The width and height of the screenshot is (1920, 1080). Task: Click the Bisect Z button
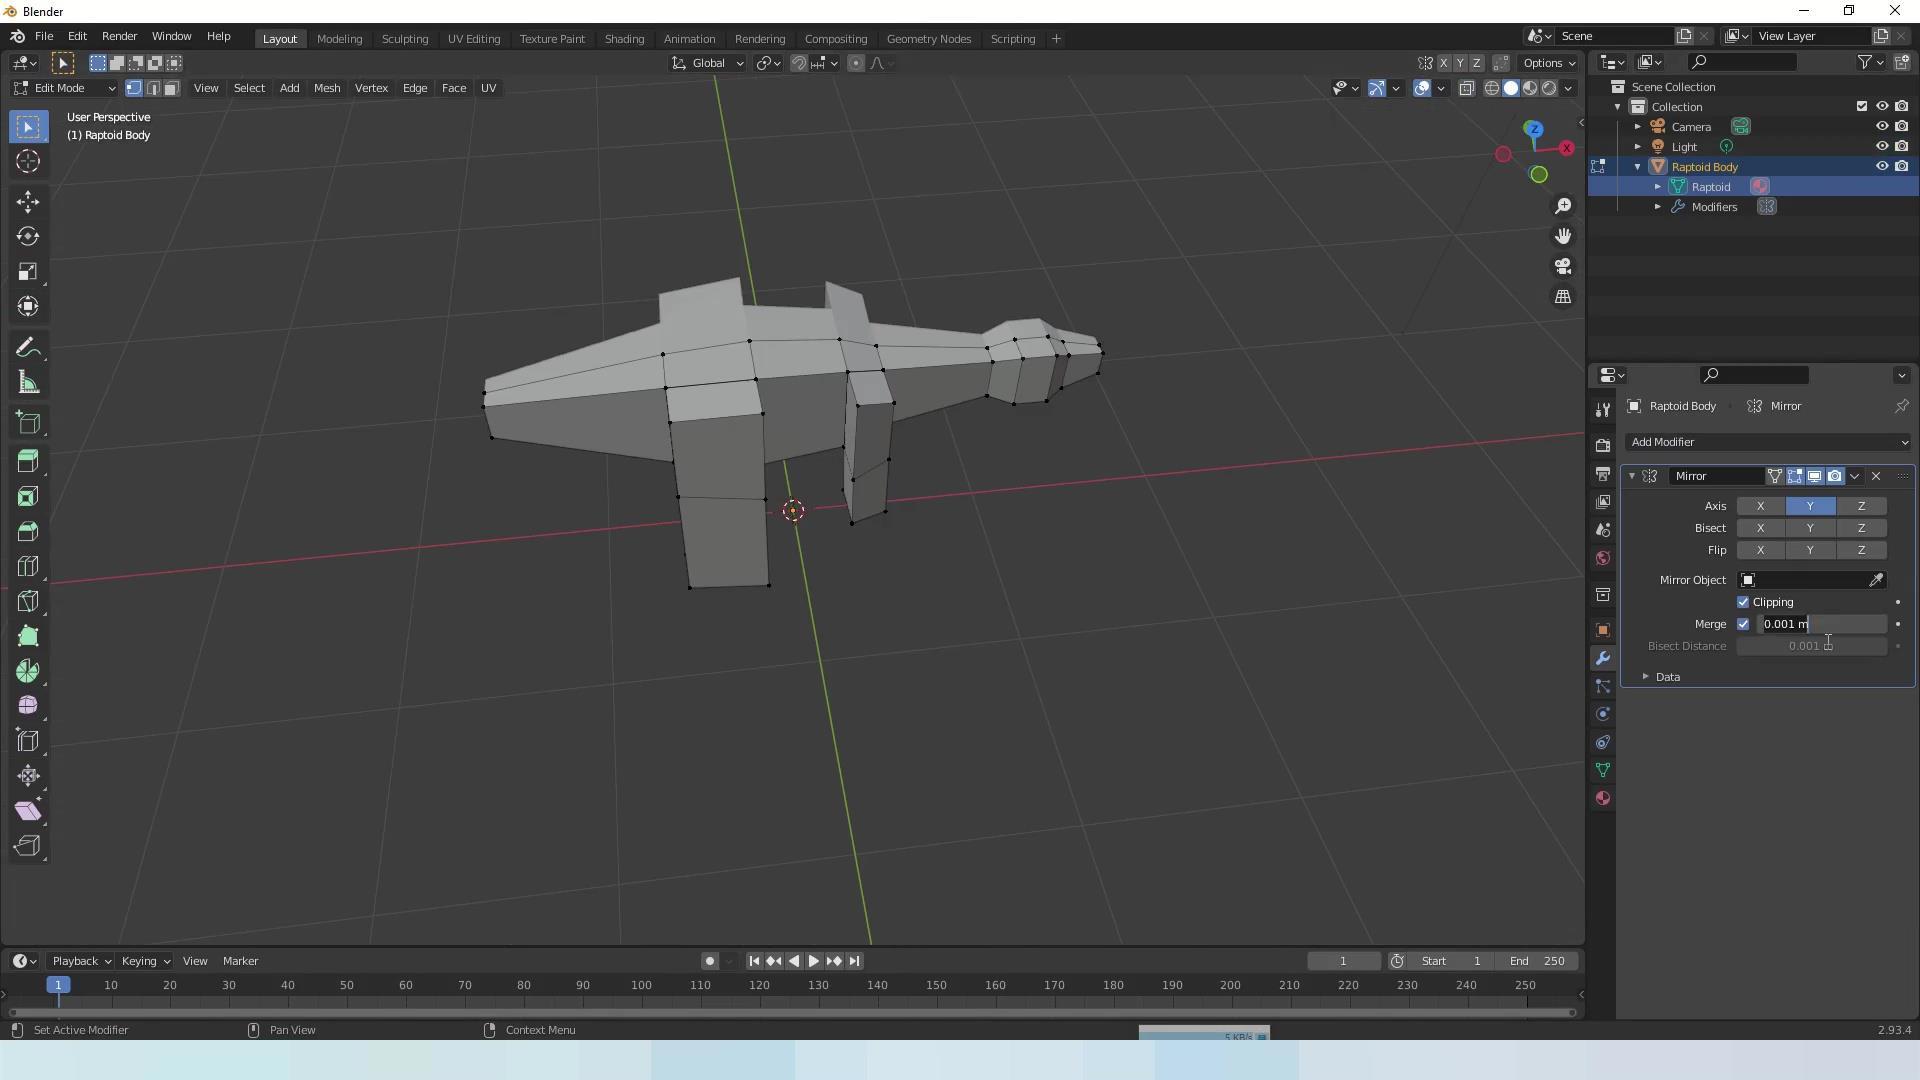[x=1861, y=528]
